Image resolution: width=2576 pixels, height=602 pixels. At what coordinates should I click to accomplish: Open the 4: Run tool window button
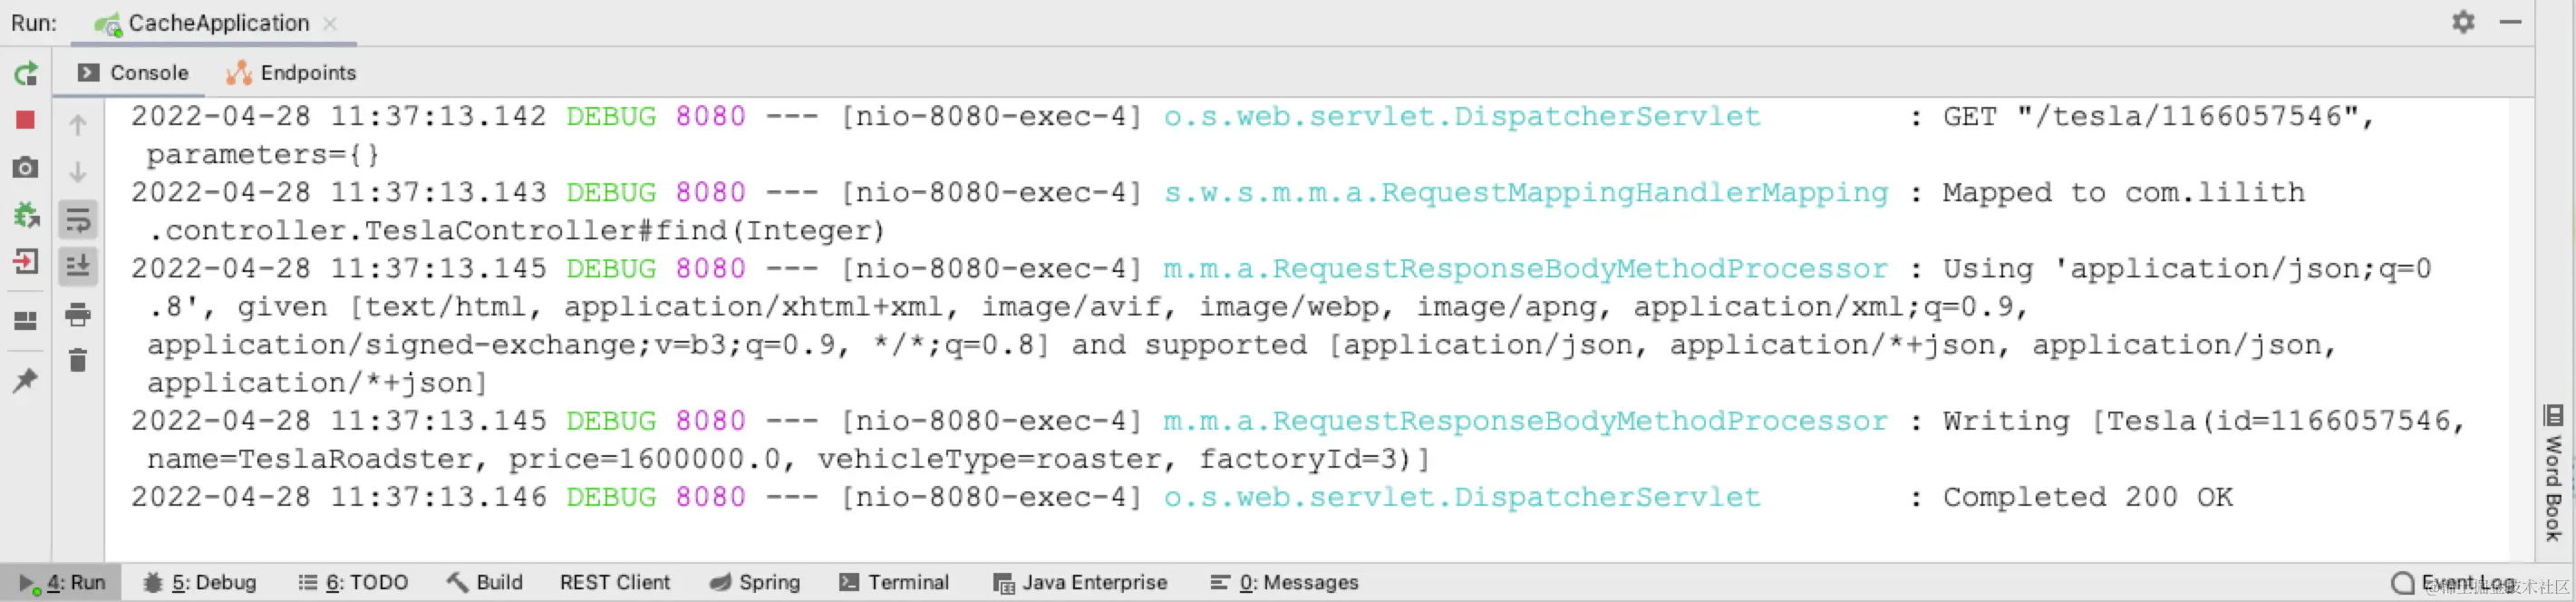coord(62,582)
